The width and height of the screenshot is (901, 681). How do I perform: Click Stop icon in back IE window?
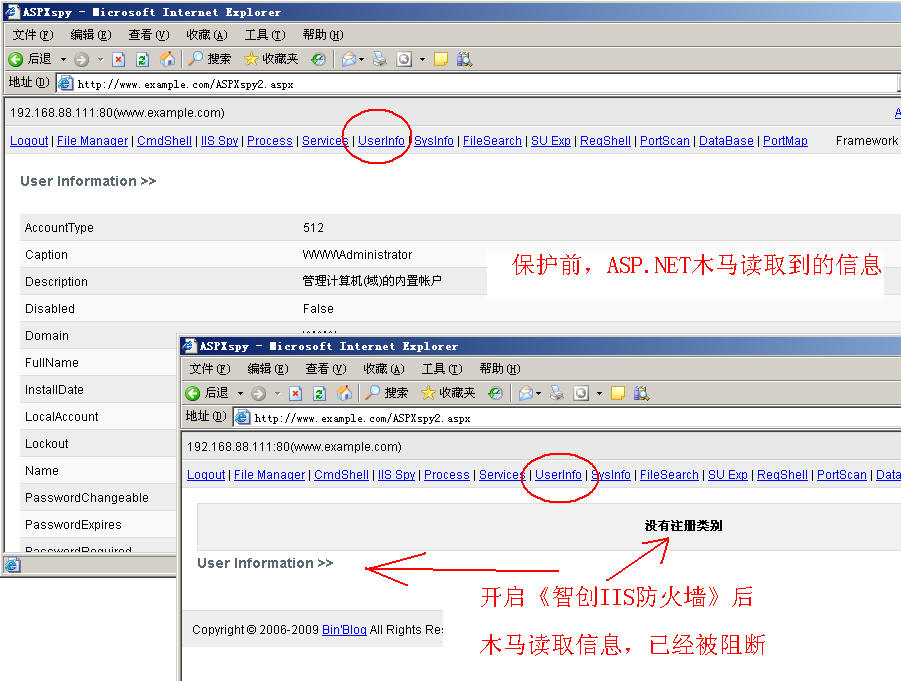(118, 59)
